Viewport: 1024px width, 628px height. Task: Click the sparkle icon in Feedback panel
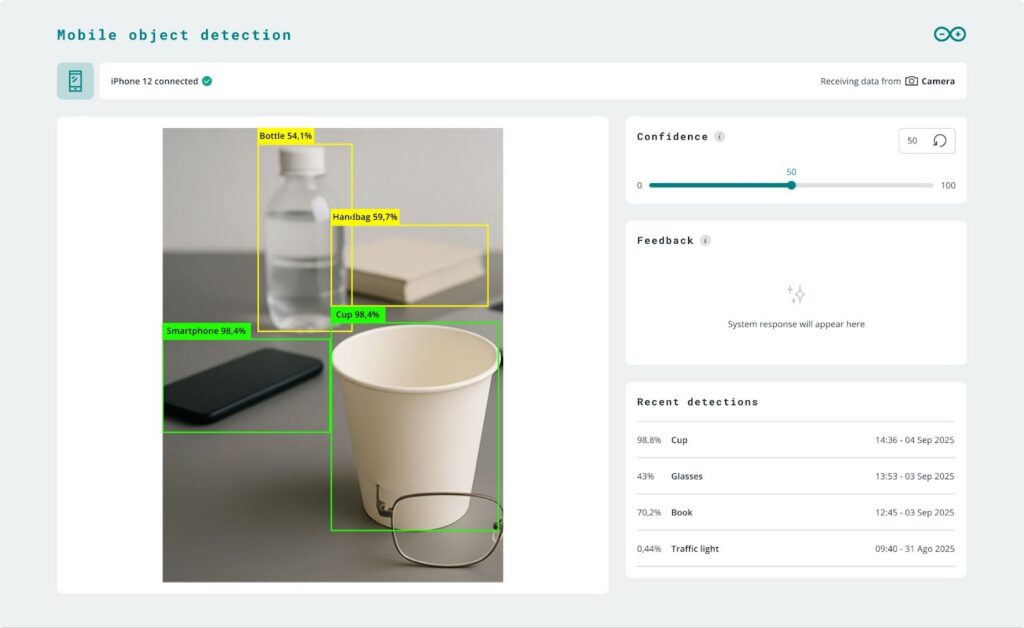[796, 294]
